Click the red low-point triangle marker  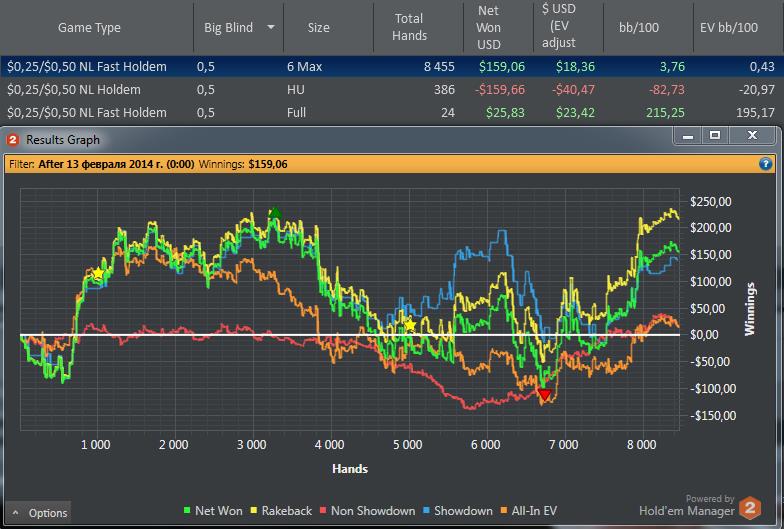544,396
